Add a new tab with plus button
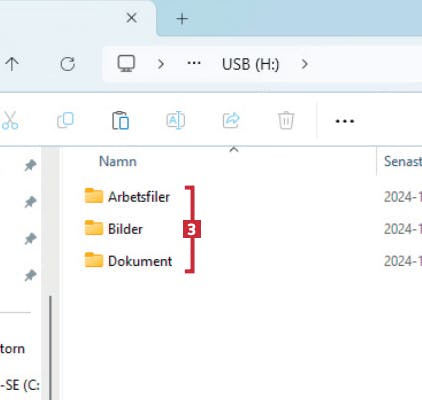The image size is (422, 400). coord(182,19)
